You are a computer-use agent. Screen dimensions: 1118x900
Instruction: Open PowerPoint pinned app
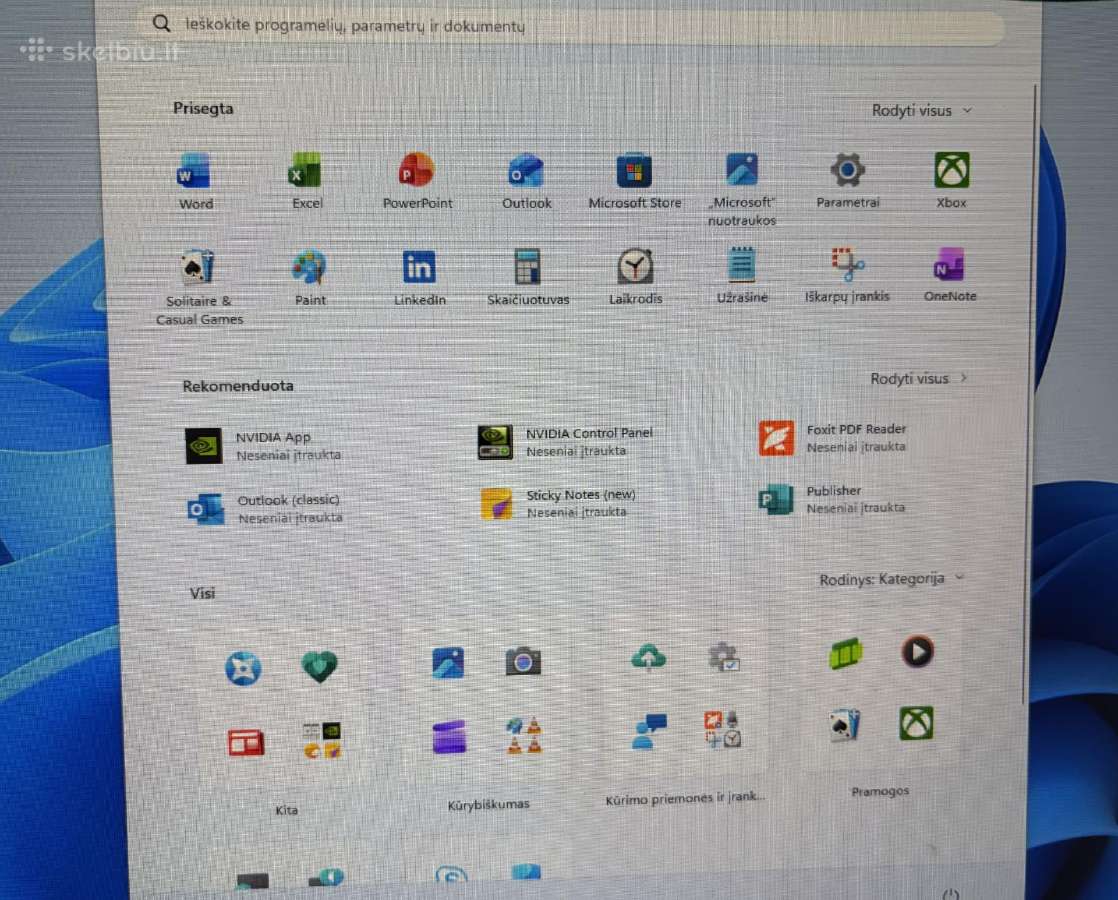tap(417, 181)
